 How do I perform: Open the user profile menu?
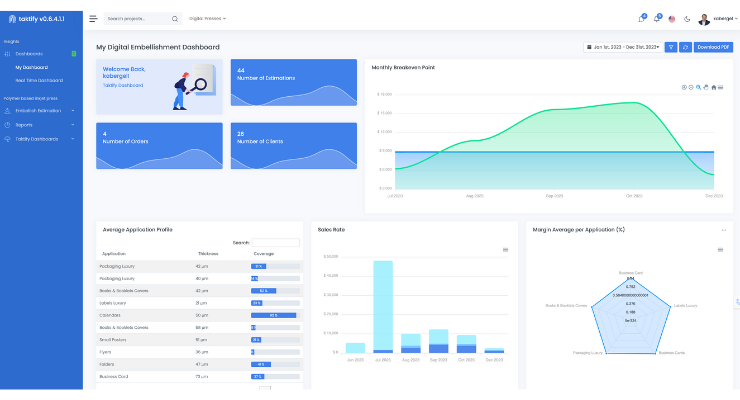(717, 18)
